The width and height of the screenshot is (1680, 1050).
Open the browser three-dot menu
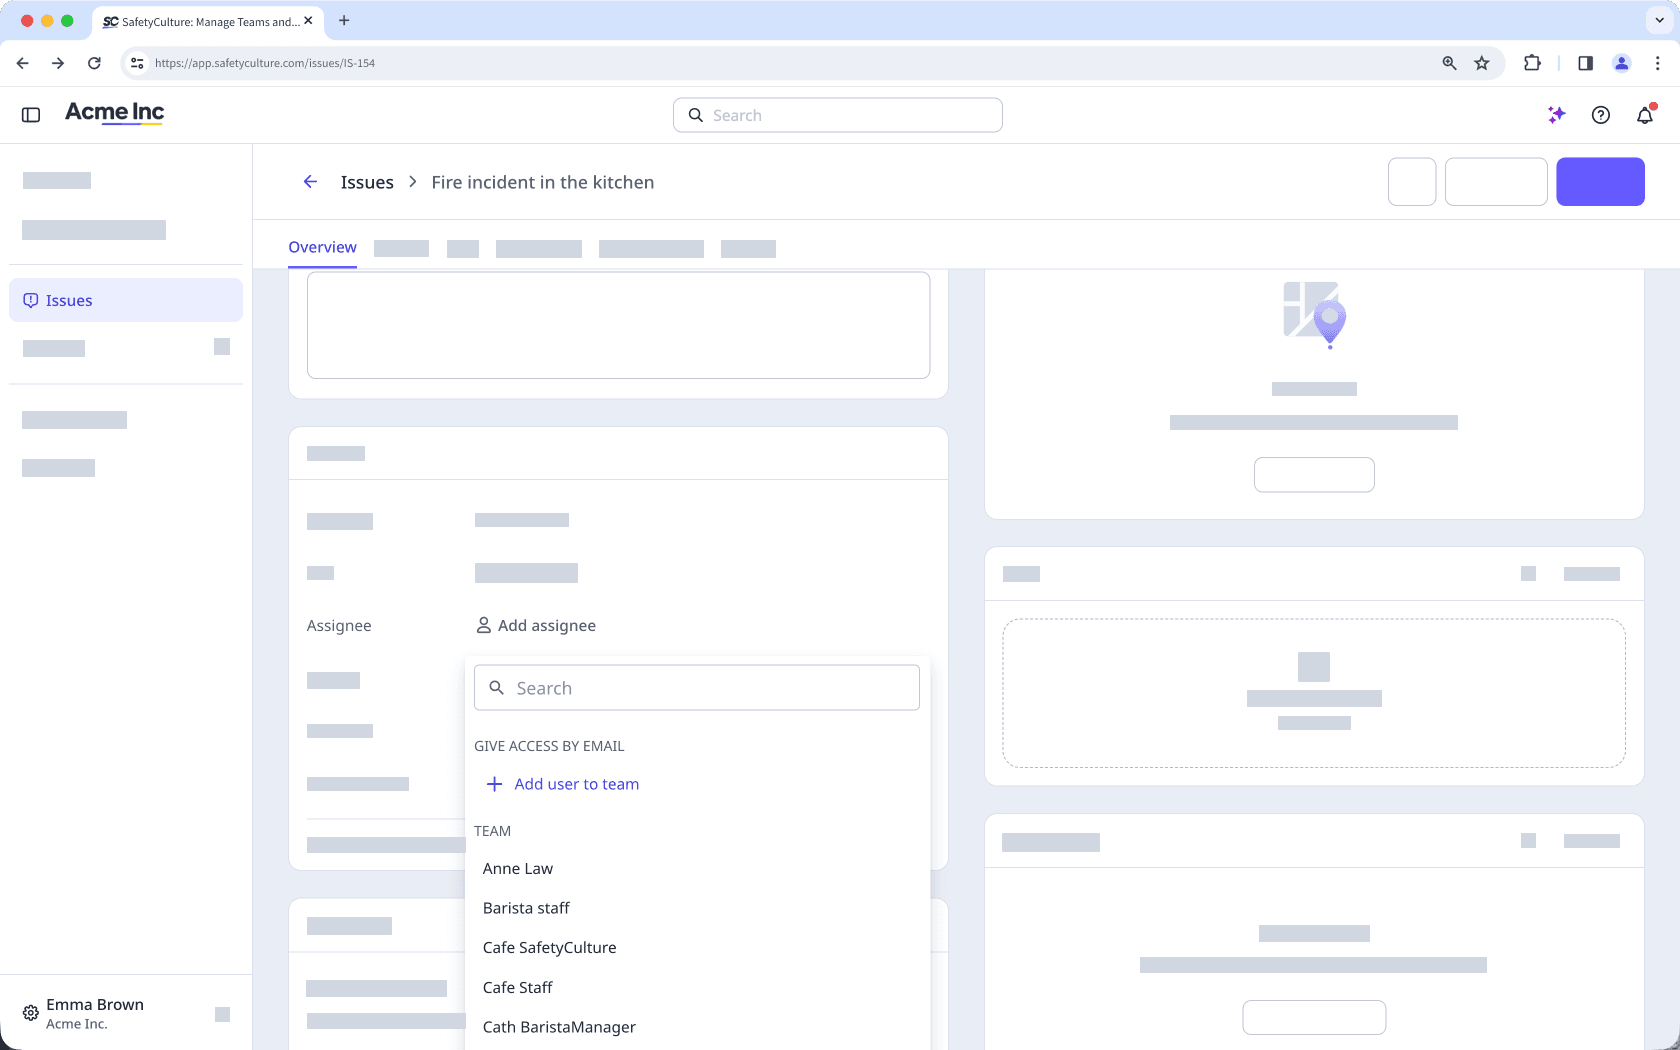[1658, 62]
